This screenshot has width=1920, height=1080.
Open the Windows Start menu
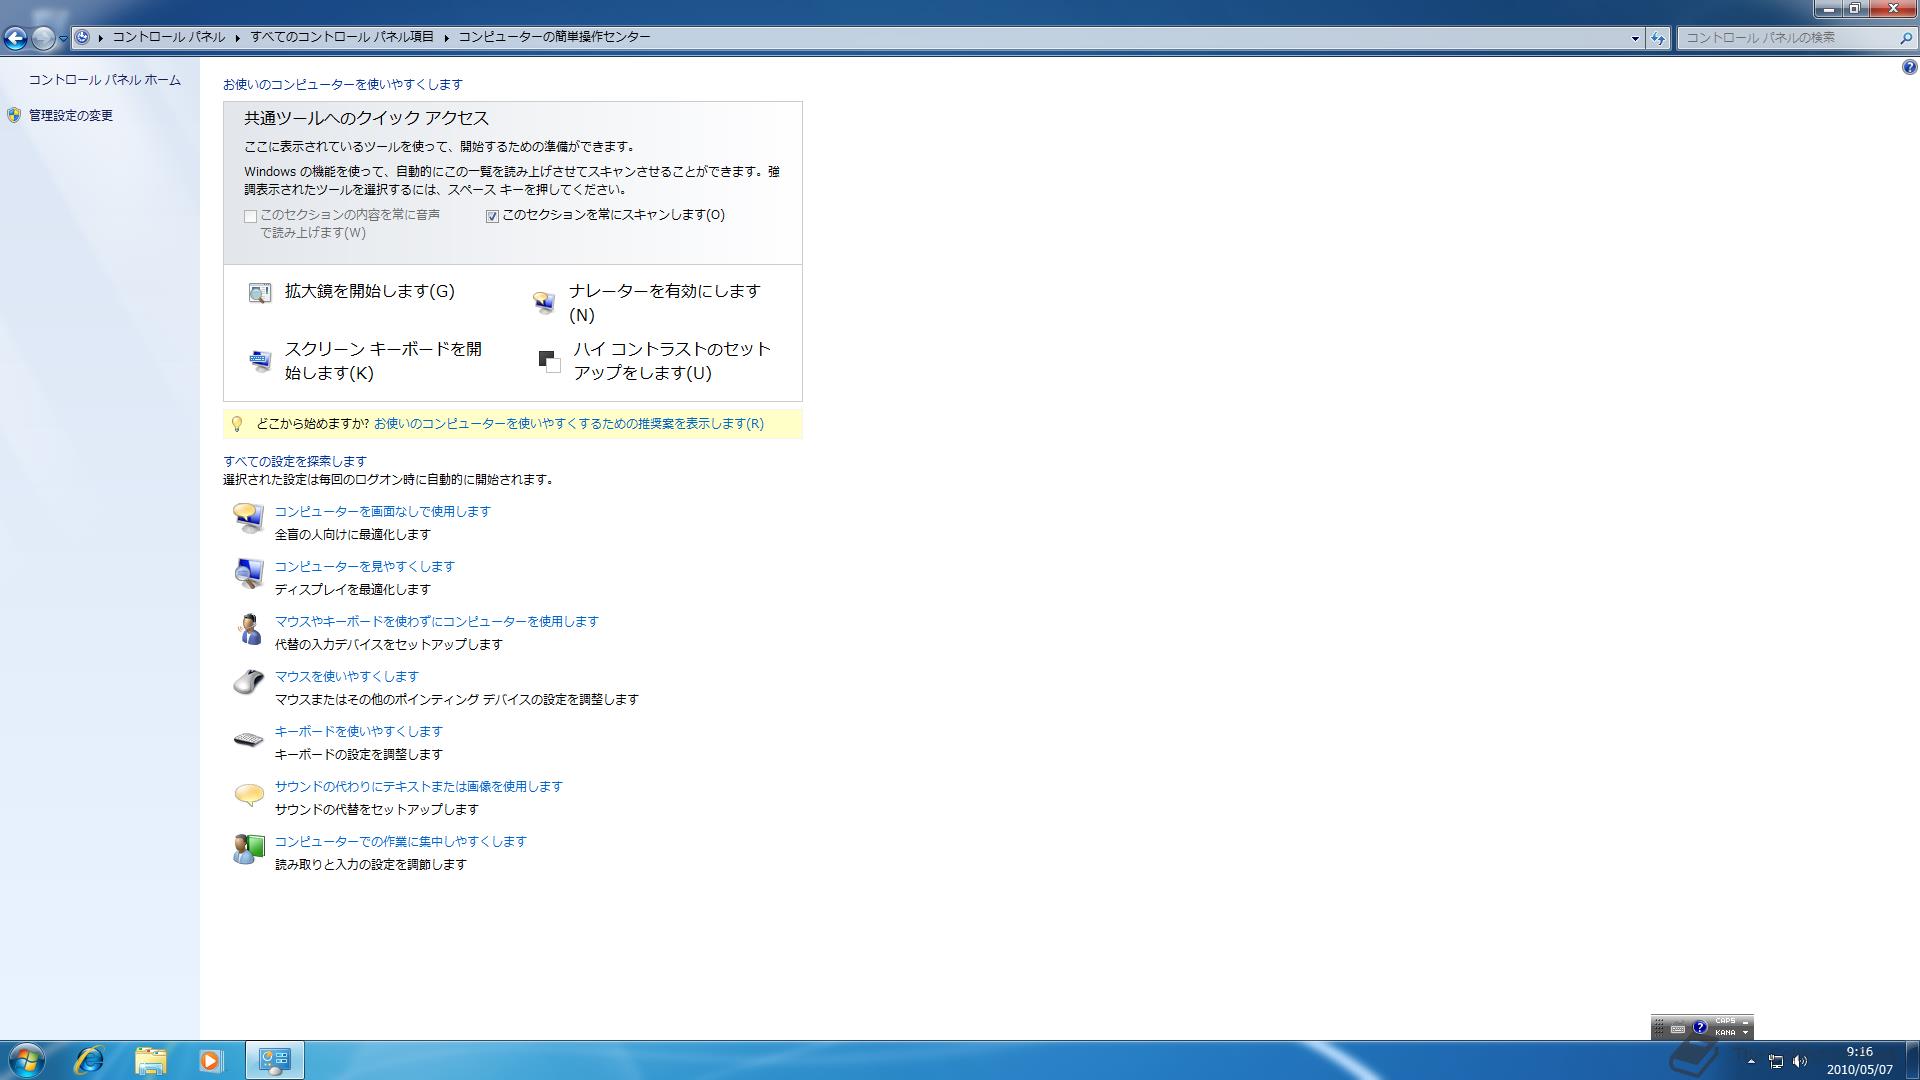pyautogui.click(x=27, y=1060)
